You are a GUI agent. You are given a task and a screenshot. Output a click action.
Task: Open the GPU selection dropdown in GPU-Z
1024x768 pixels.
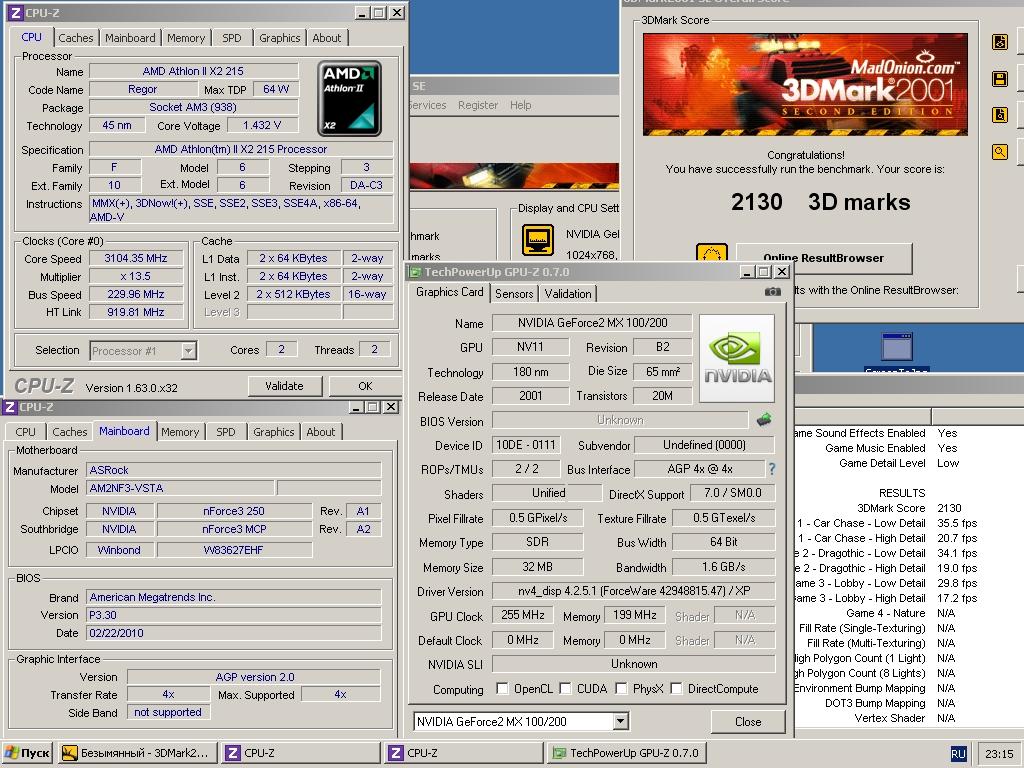click(620, 722)
